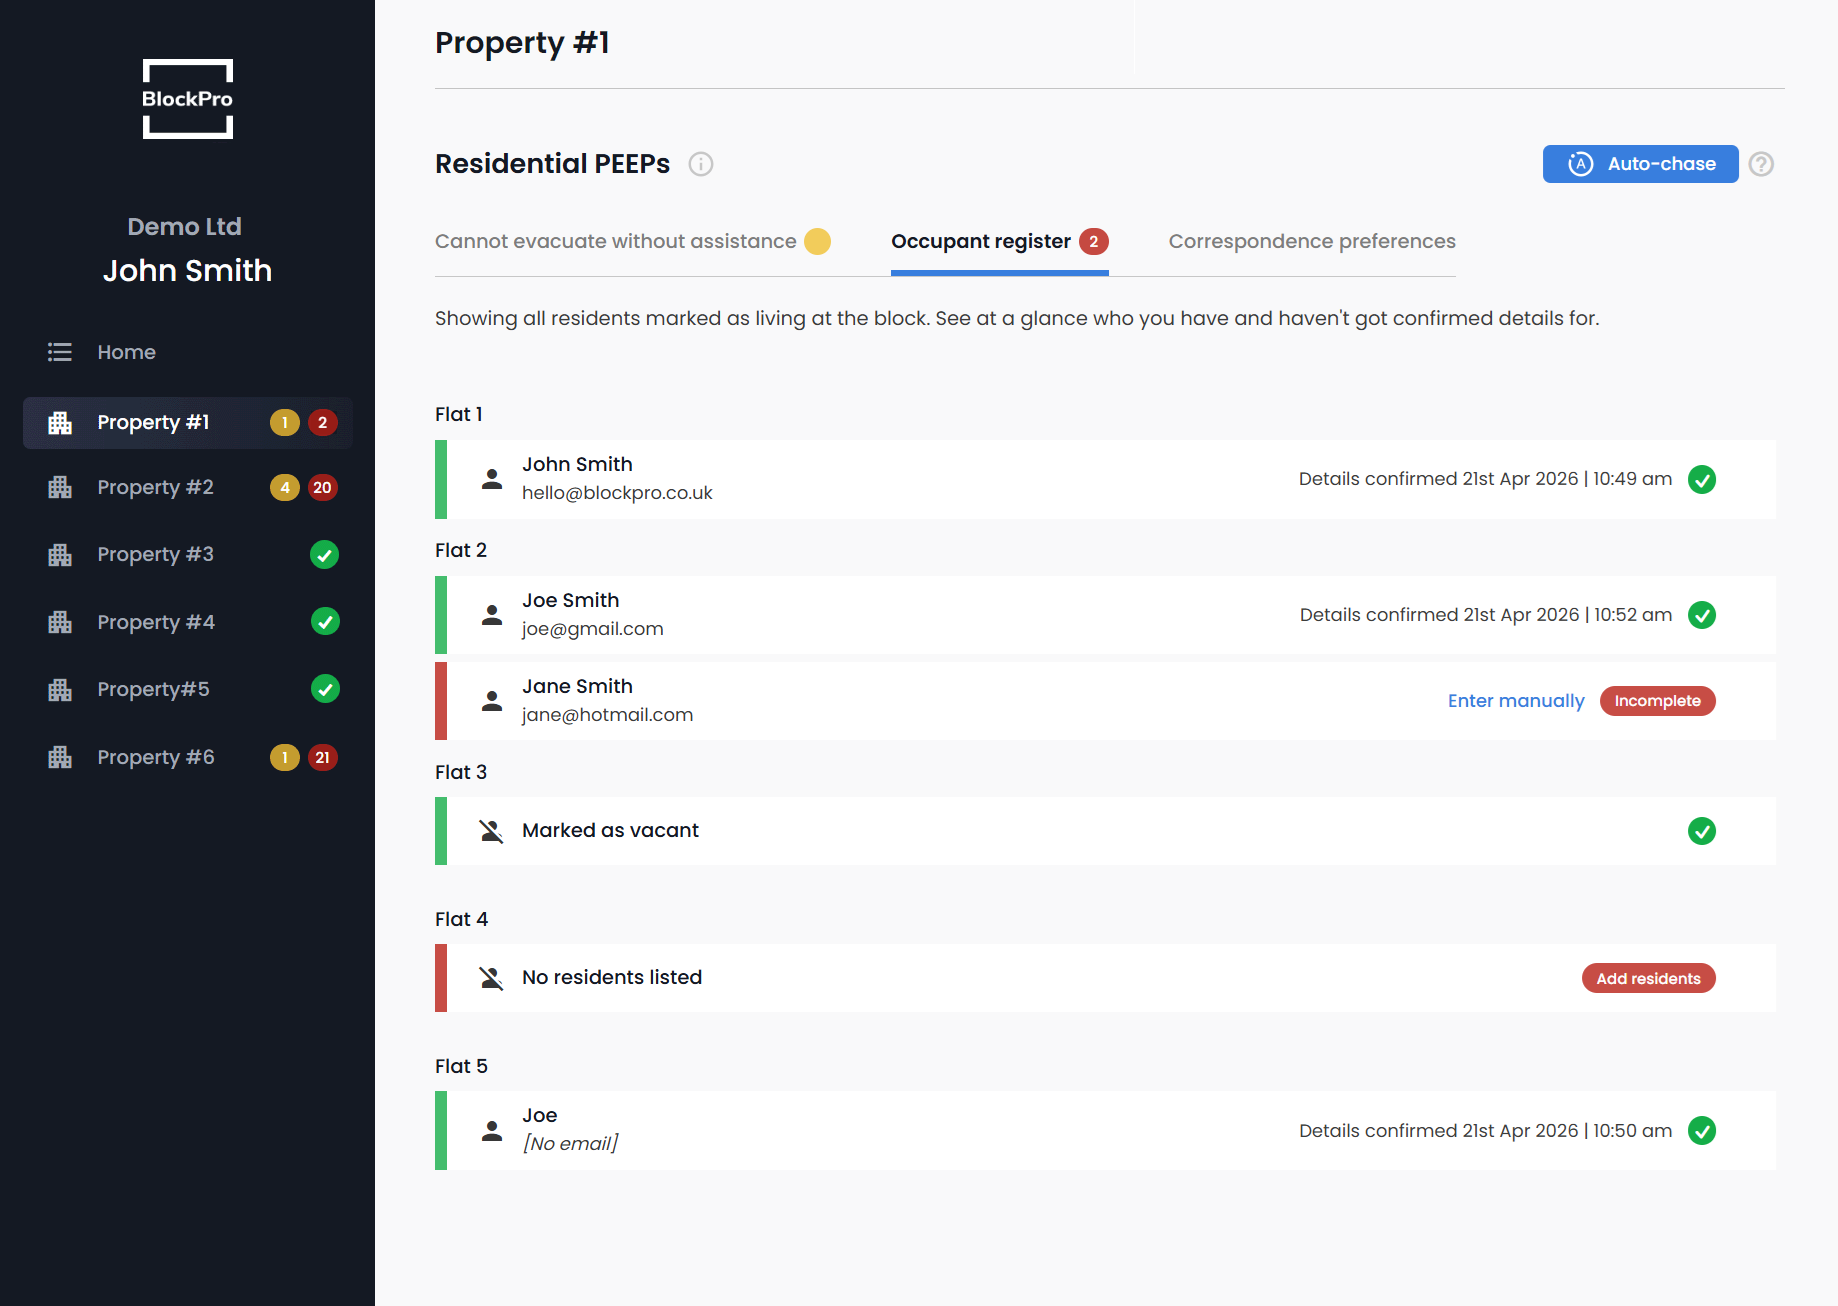Click the person icon beside John Smith
Screen dimensions: 1838x1306
(x=491, y=478)
